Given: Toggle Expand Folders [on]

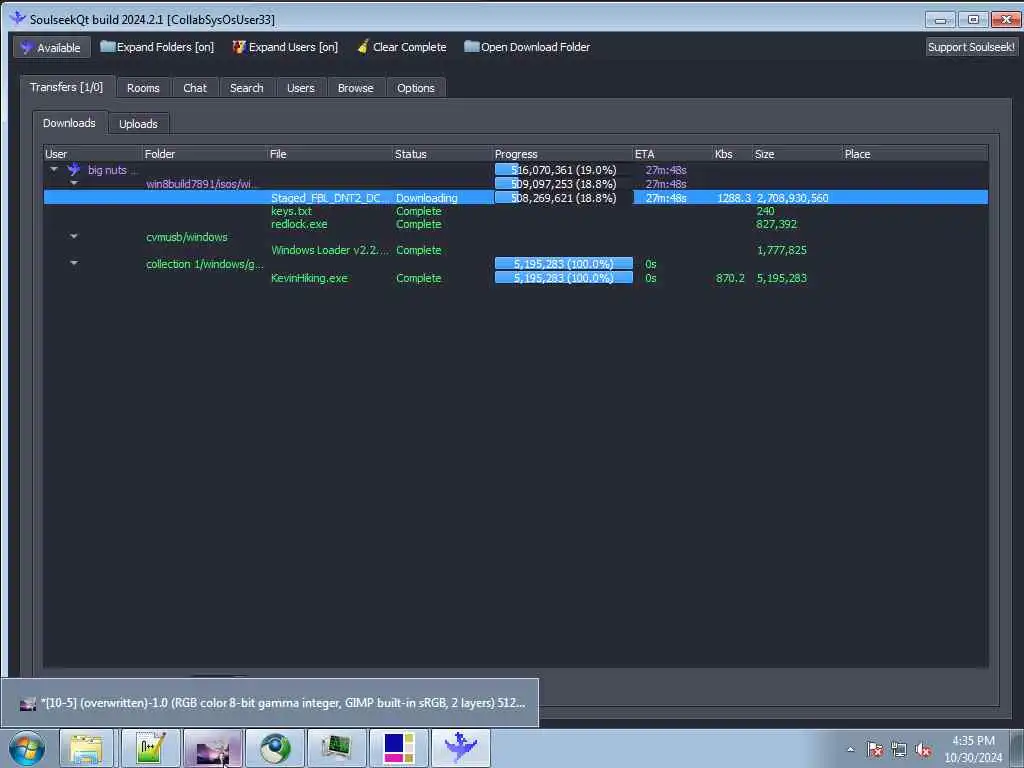Looking at the screenshot, I should coord(157,47).
